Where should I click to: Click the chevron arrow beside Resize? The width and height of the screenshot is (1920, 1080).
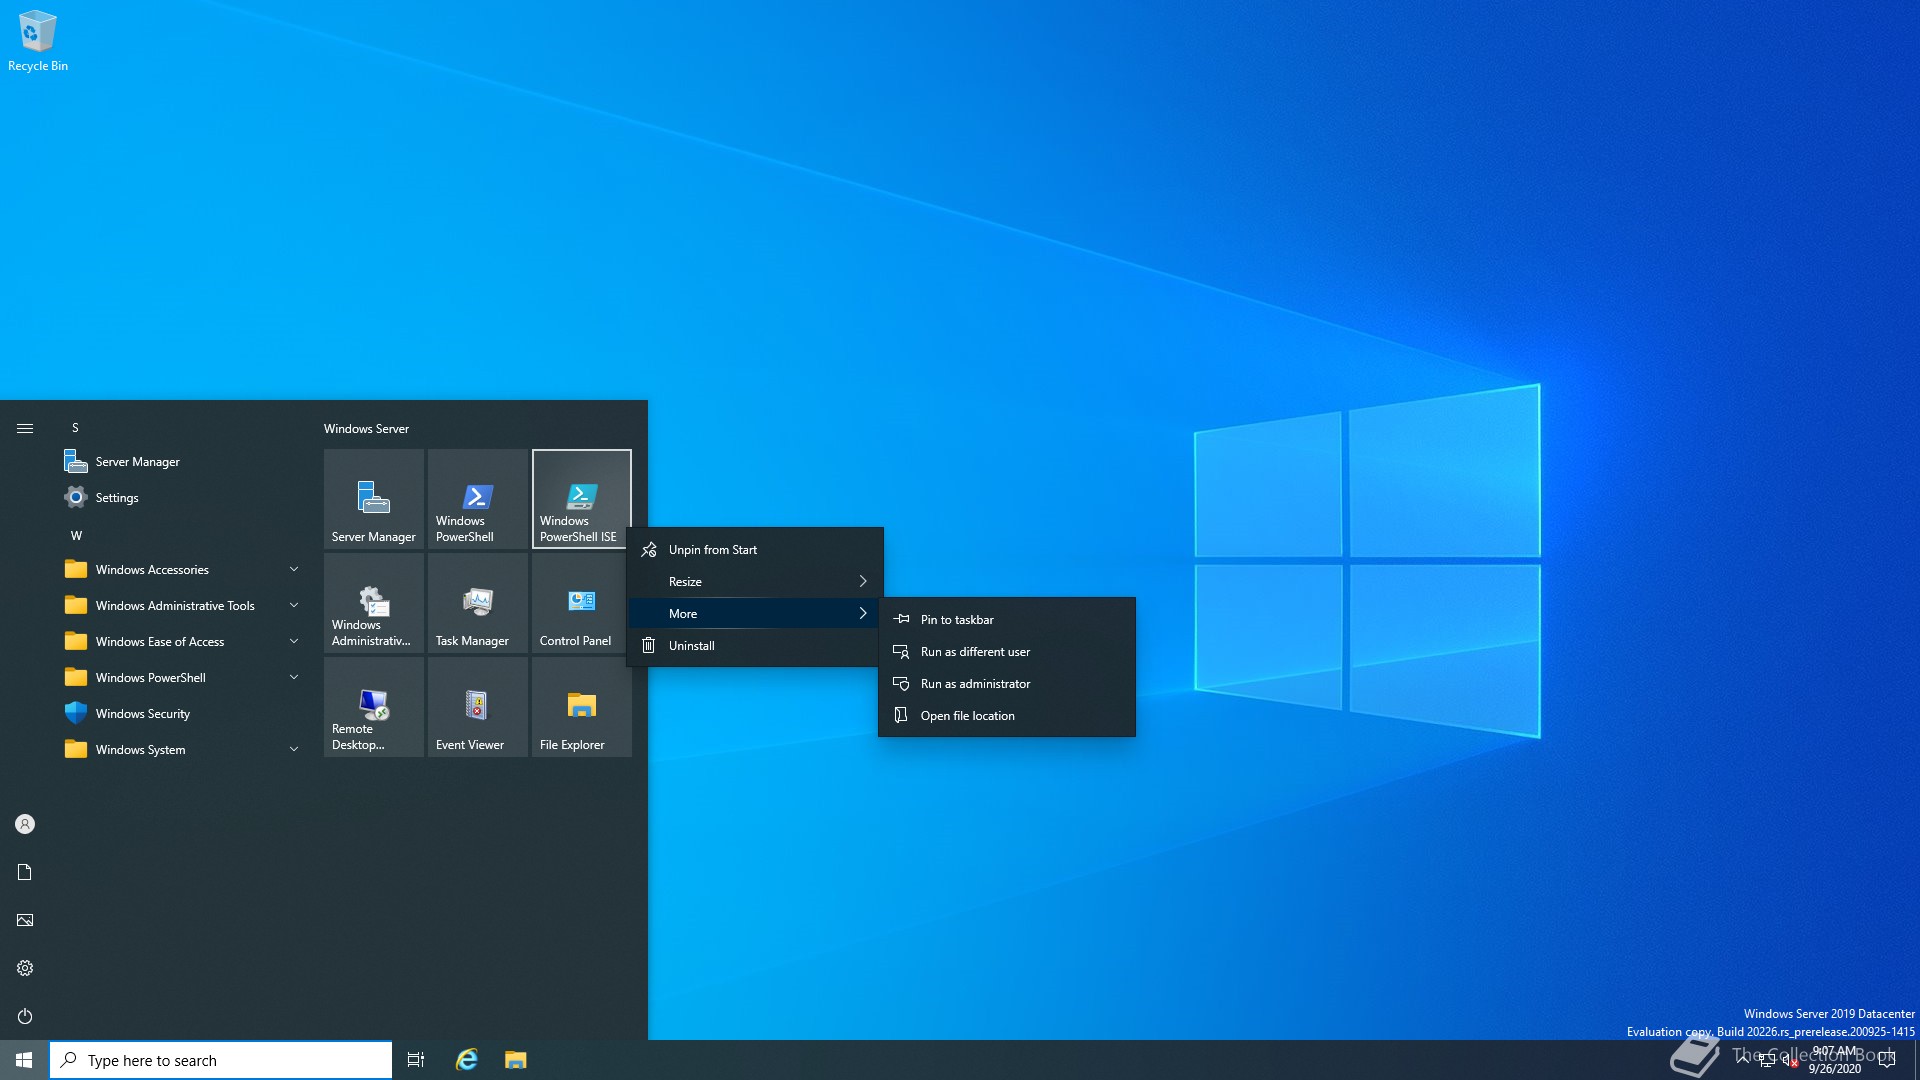click(x=863, y=581)
